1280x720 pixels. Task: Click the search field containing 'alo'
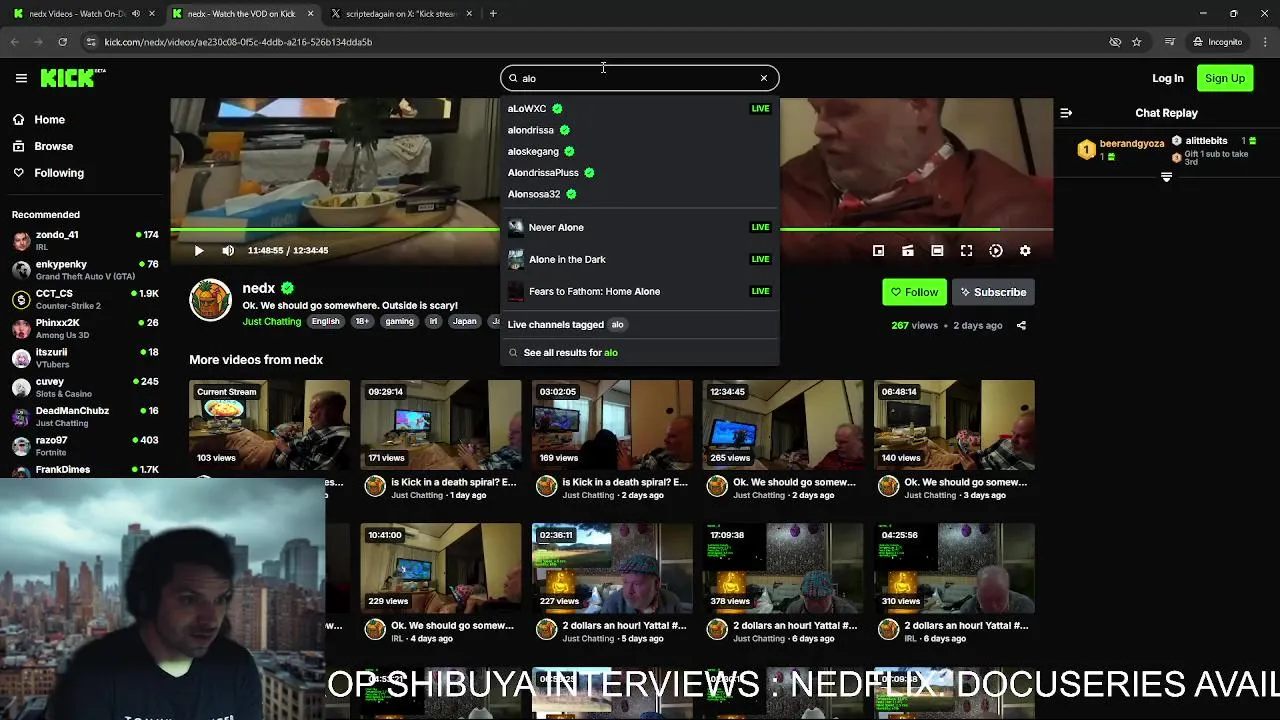click(638, 78)
